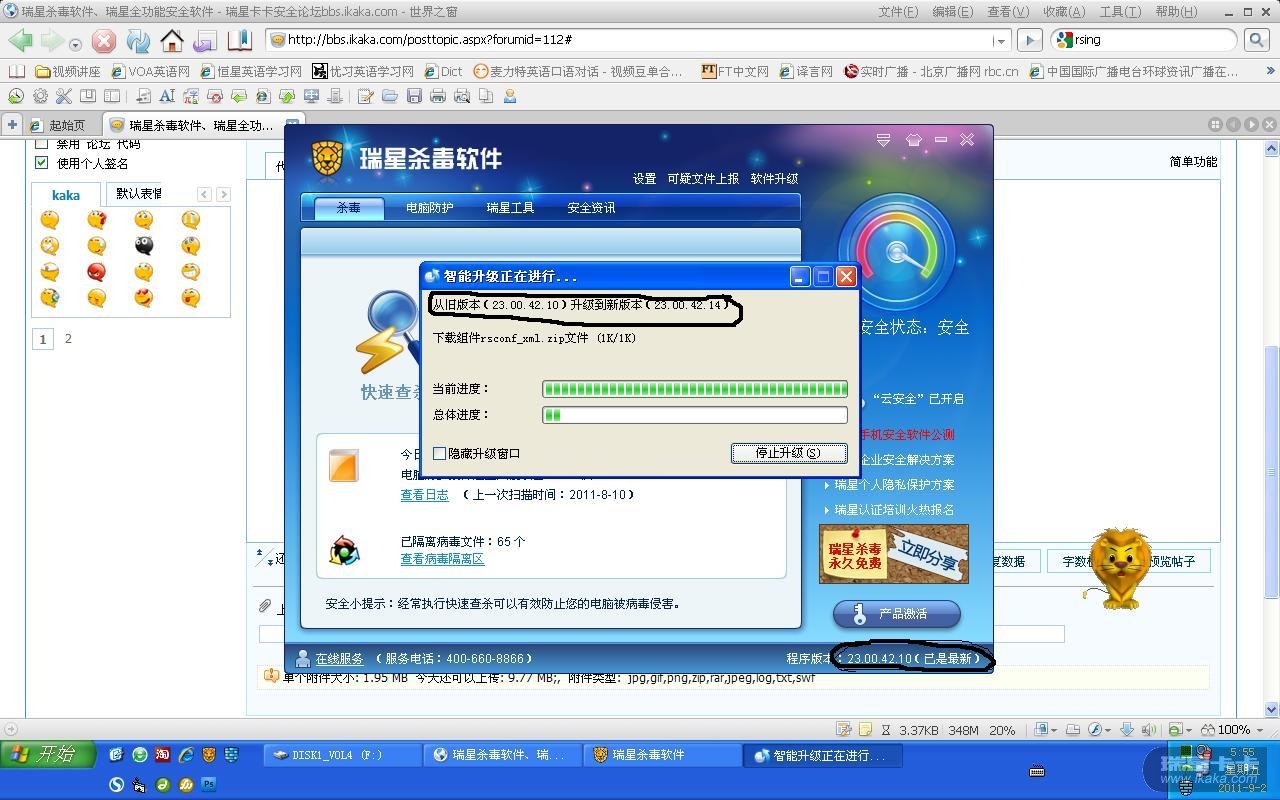Click the quick scan magnifier lightning icon

point(390,330)
